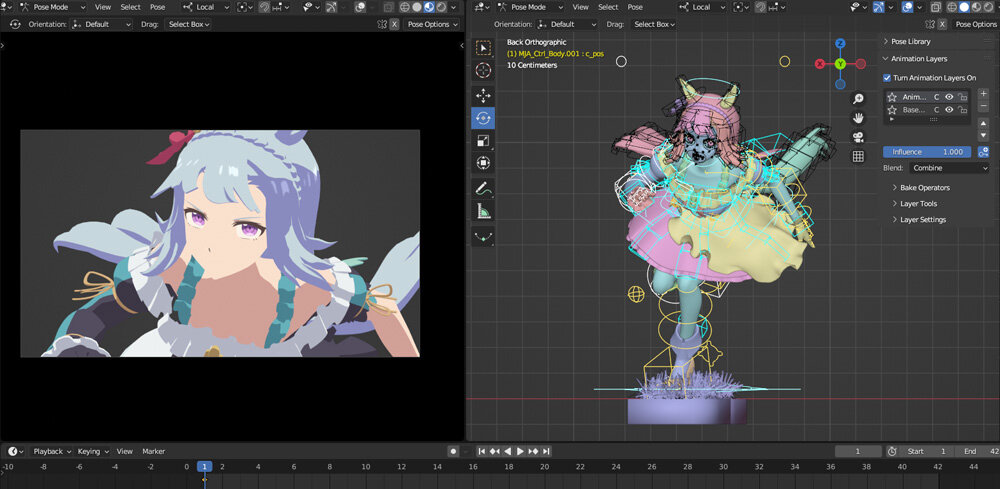Toggle visibility of the Base layer
This screenshot has height=489, width=1000.
tap(949, 110)
